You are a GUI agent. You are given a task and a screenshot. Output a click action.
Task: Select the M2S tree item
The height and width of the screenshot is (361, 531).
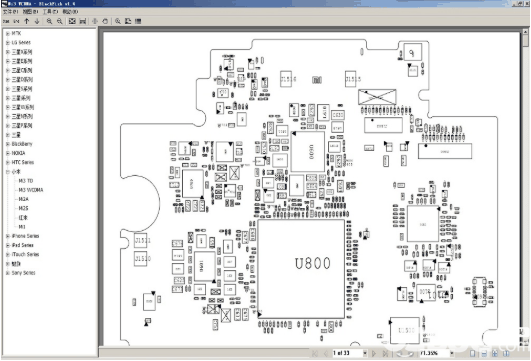(x=23, y=208)
